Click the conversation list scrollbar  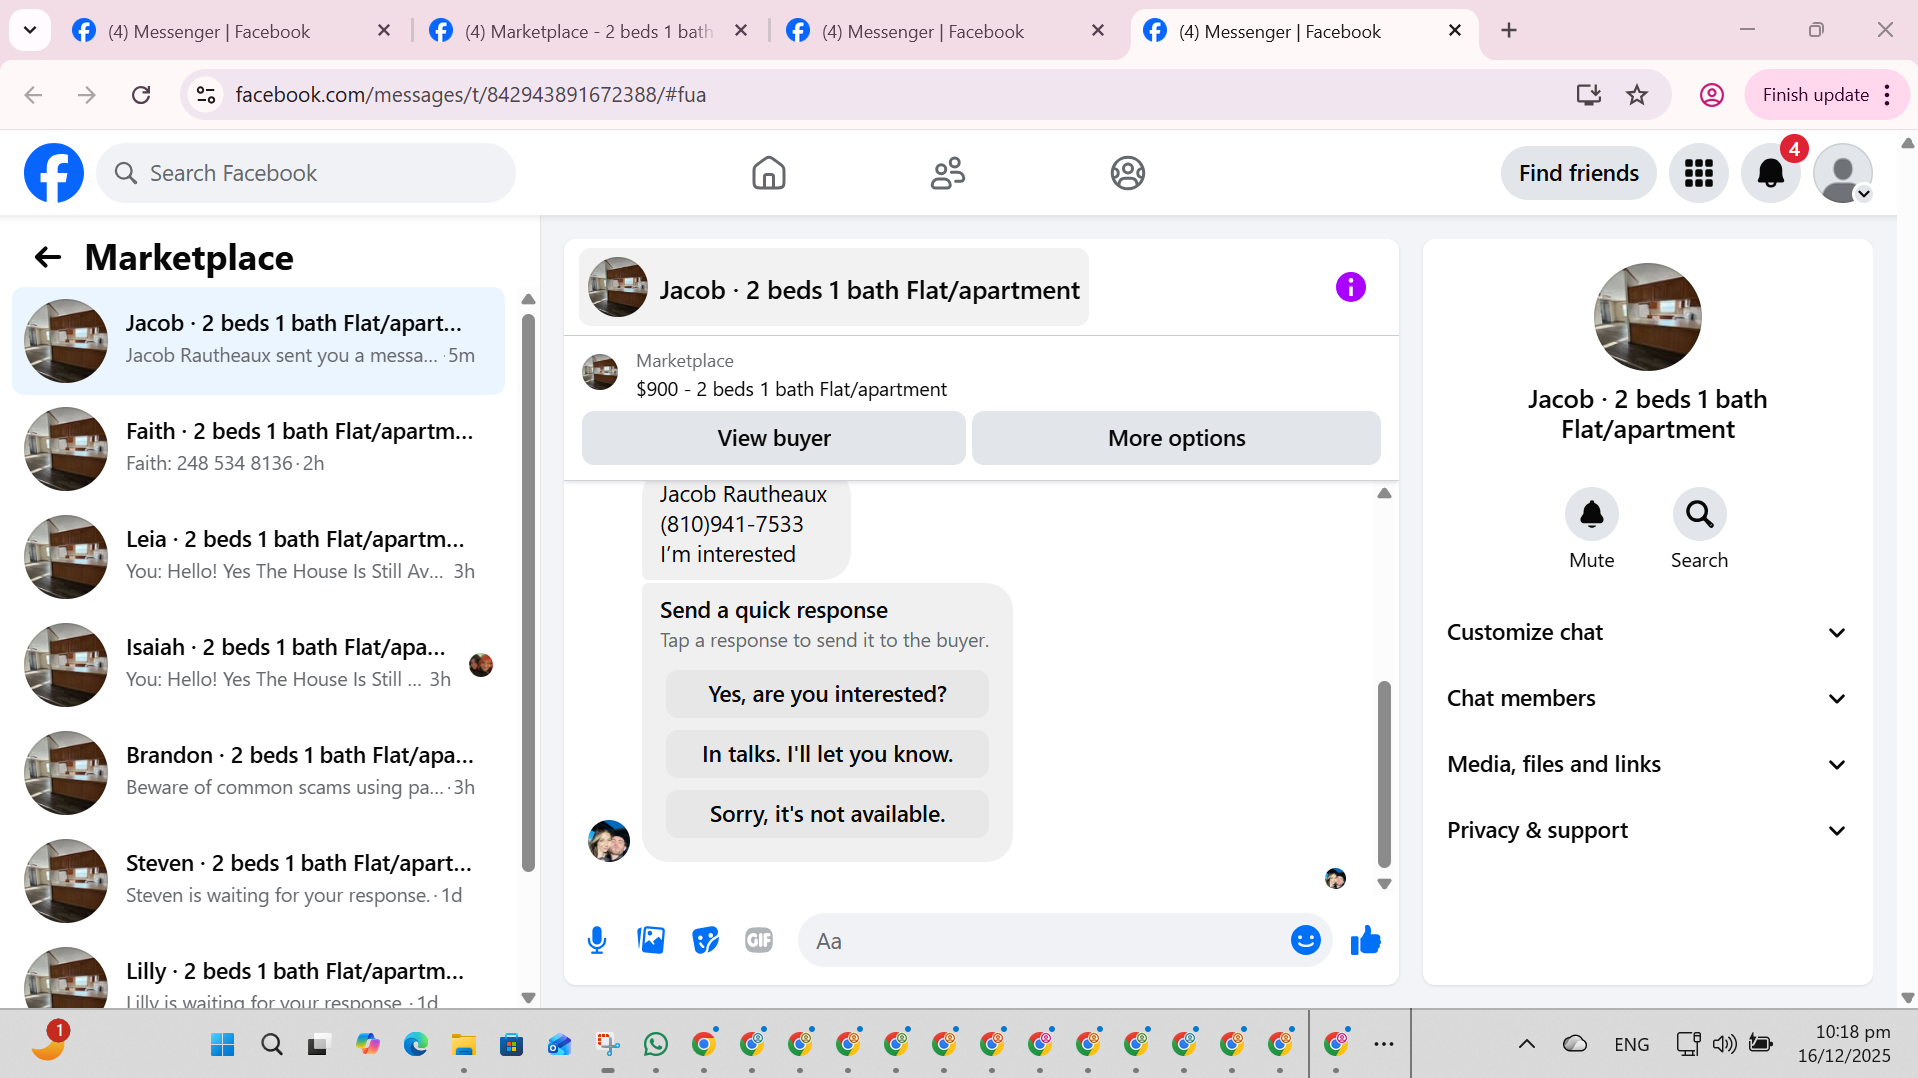(x=528, y=592)
